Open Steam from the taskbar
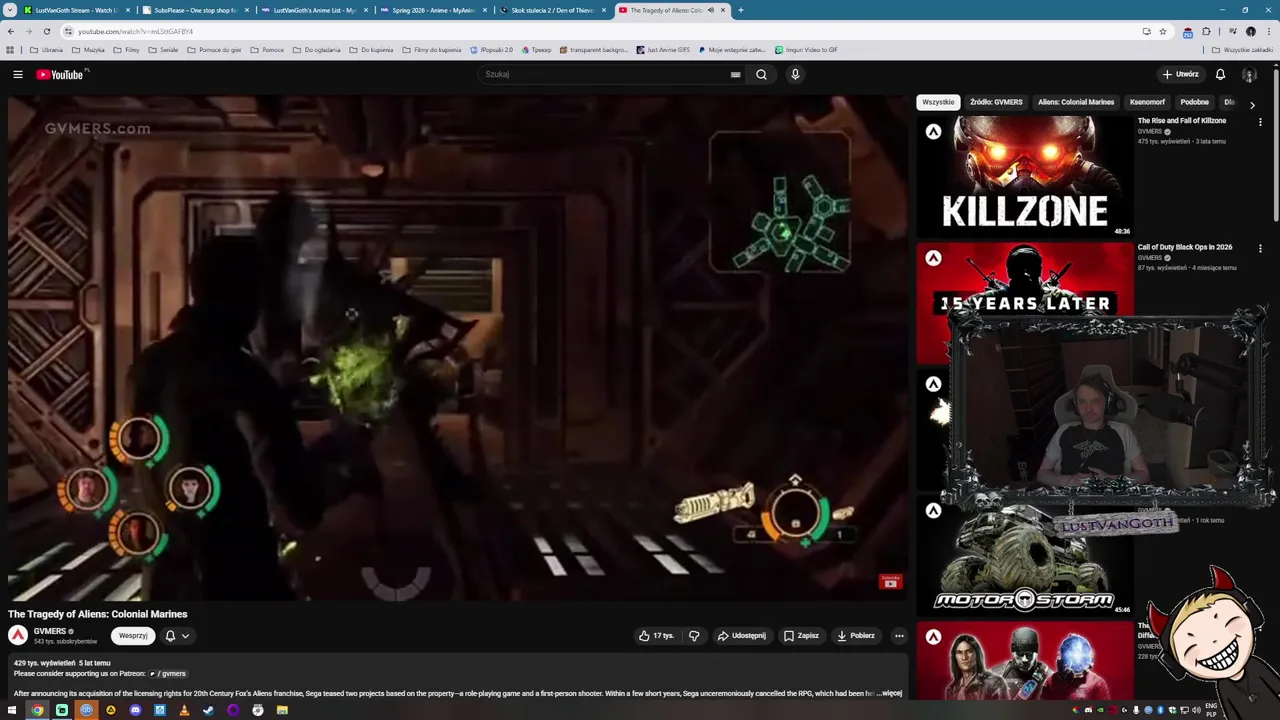The height and width of the screenshot is (720, 1280). click(x=208, y=710)
